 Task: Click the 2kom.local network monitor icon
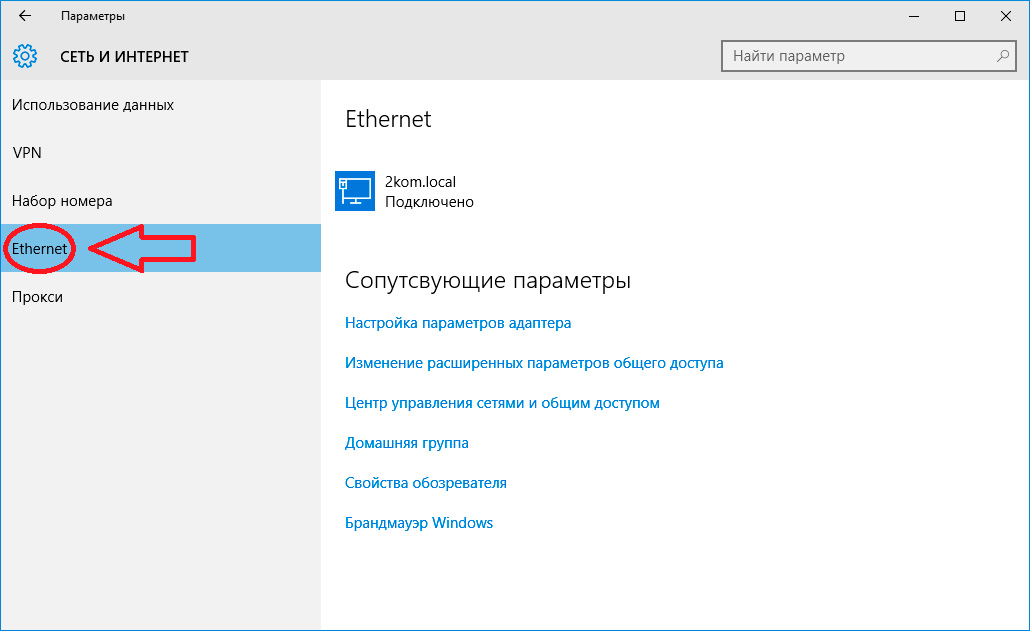355,191
